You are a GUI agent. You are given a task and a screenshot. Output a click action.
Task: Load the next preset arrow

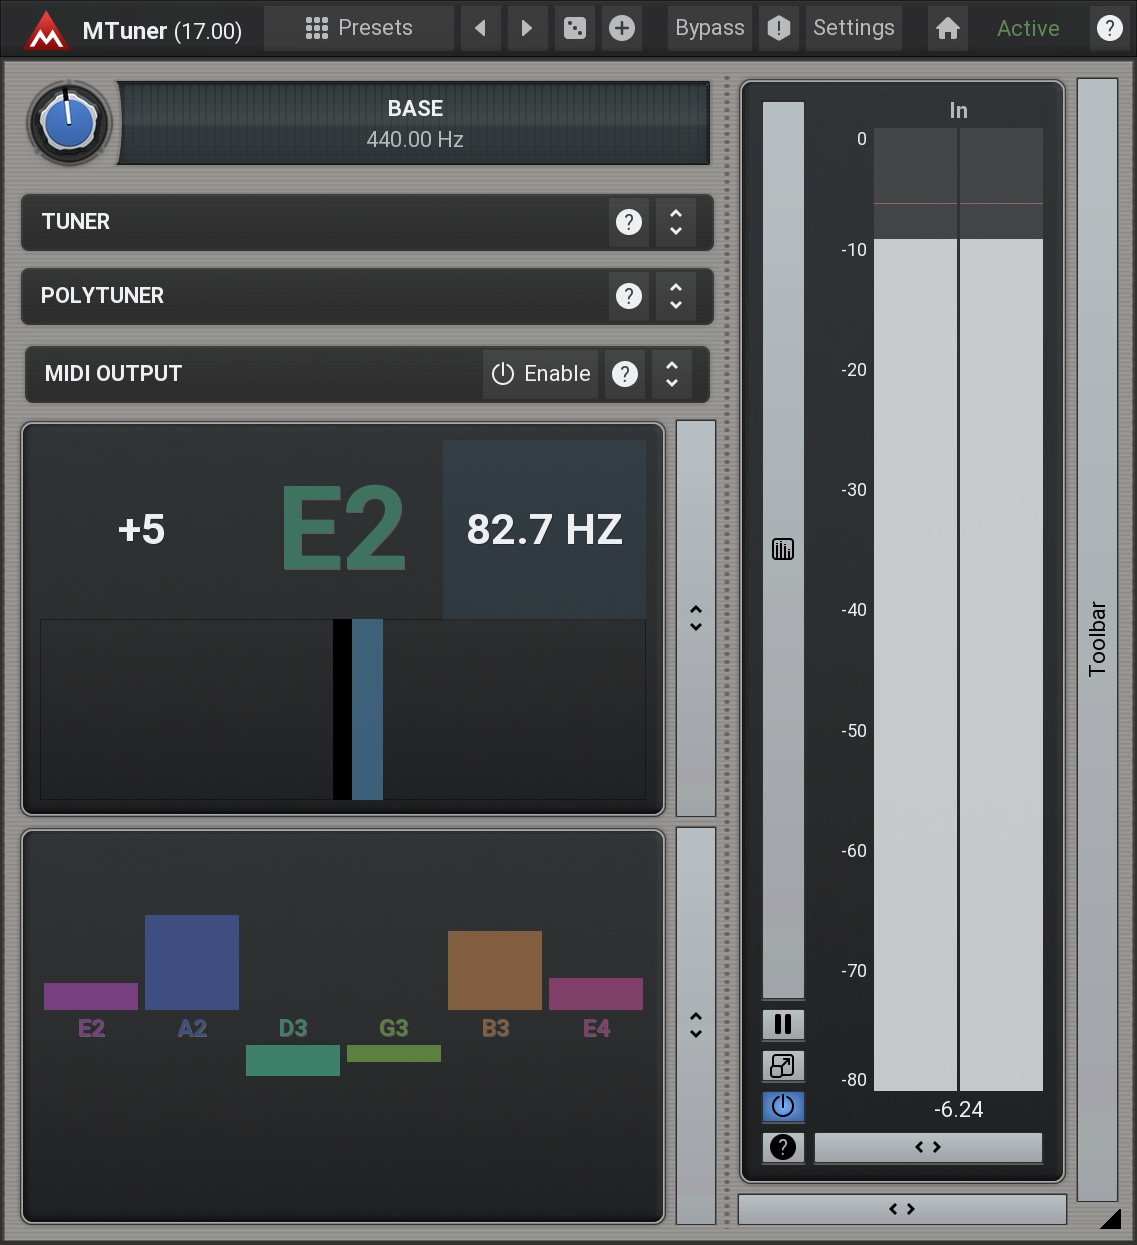527,28
